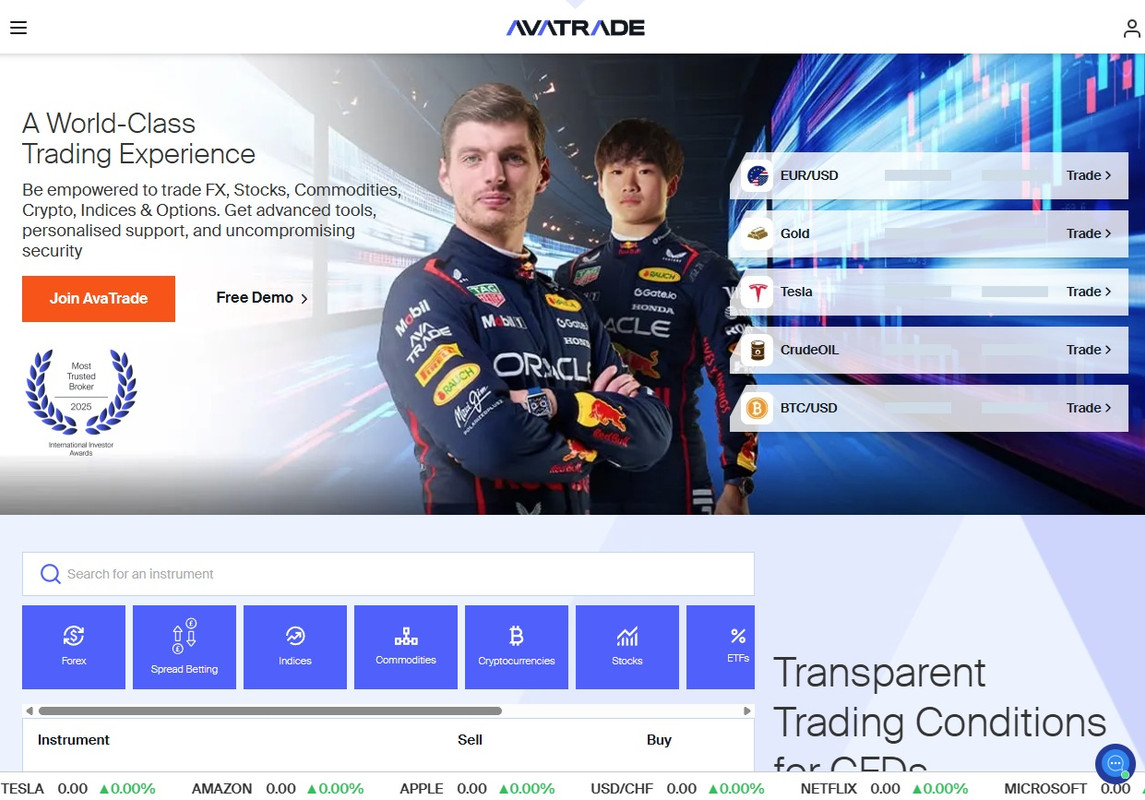Click the A World-Class Trading Experience heading

[139, 139]
